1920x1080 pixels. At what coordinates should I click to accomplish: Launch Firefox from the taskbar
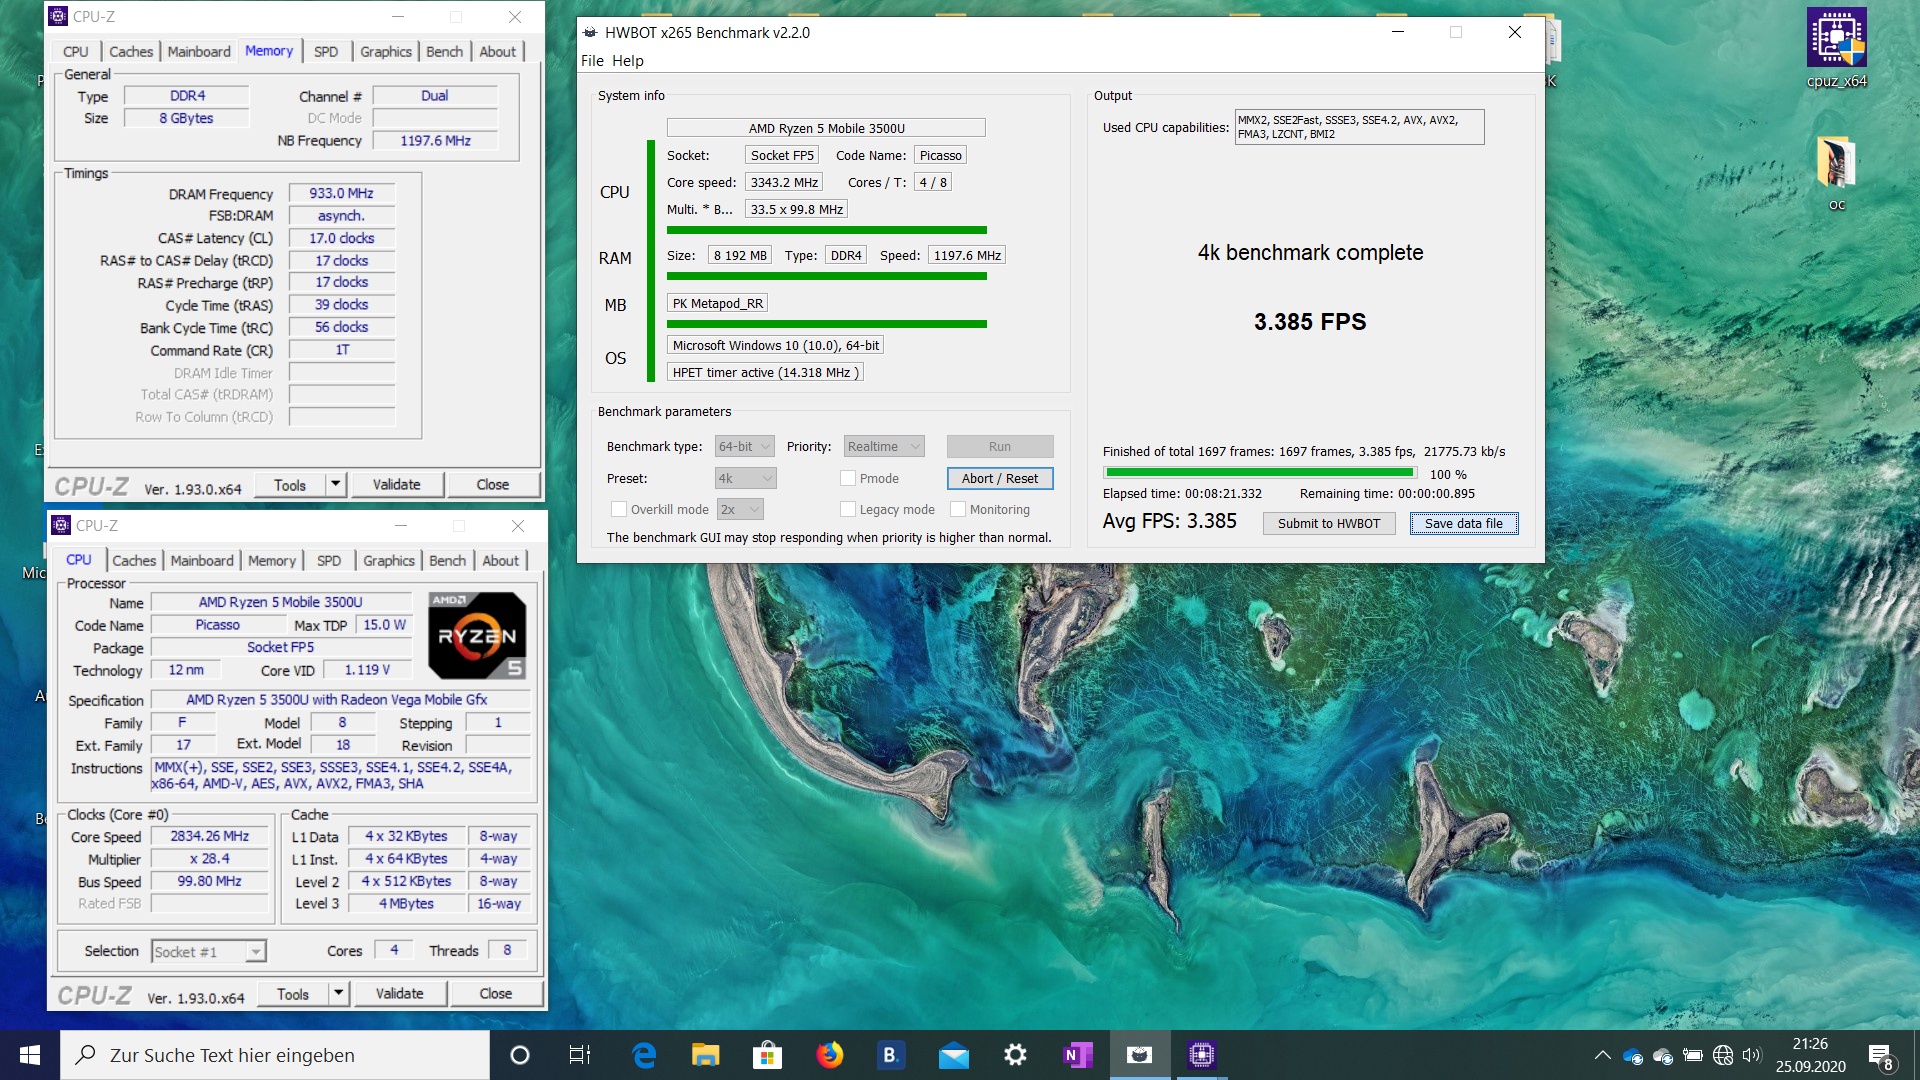[829, 1055]
